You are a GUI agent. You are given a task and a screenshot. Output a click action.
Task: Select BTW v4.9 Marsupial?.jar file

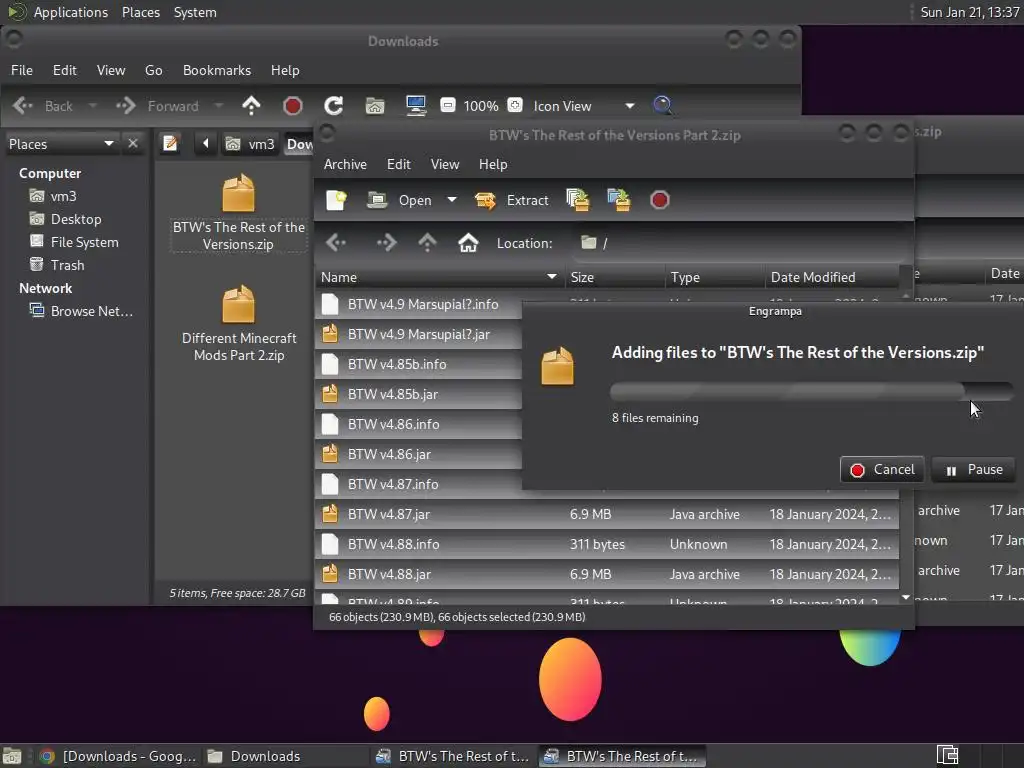pos(419,334)
